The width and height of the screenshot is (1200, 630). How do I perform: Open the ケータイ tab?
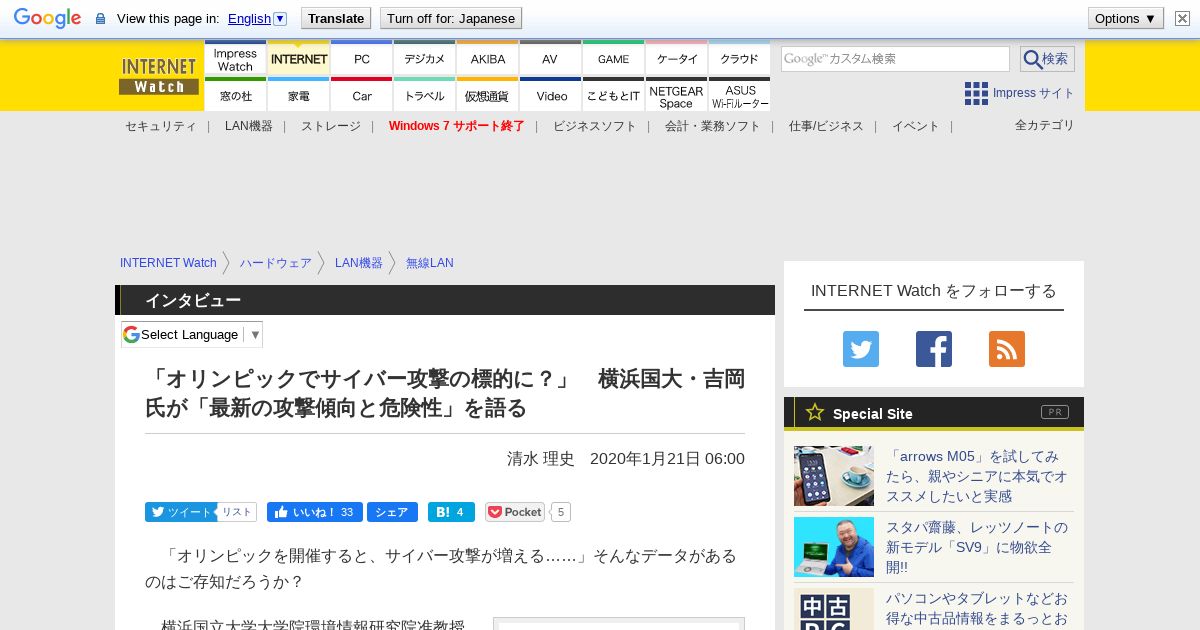(677, 58)
